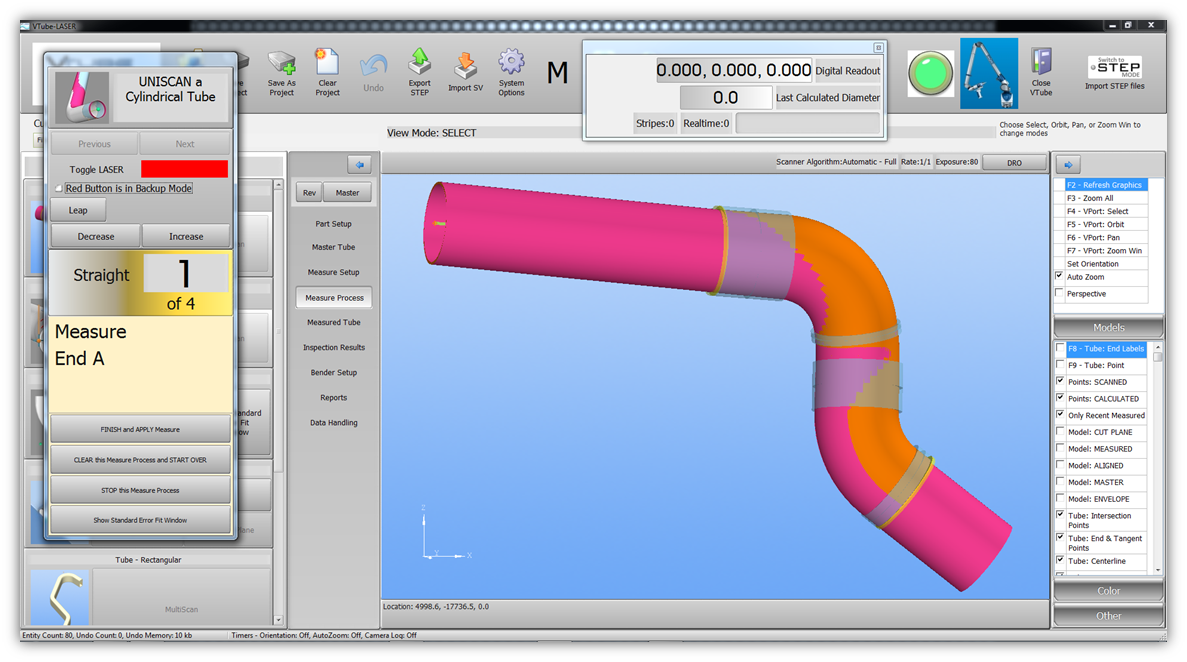The image size is (1187, 662).
Task: Expand the Other panel section
Action: point(1108,616)
